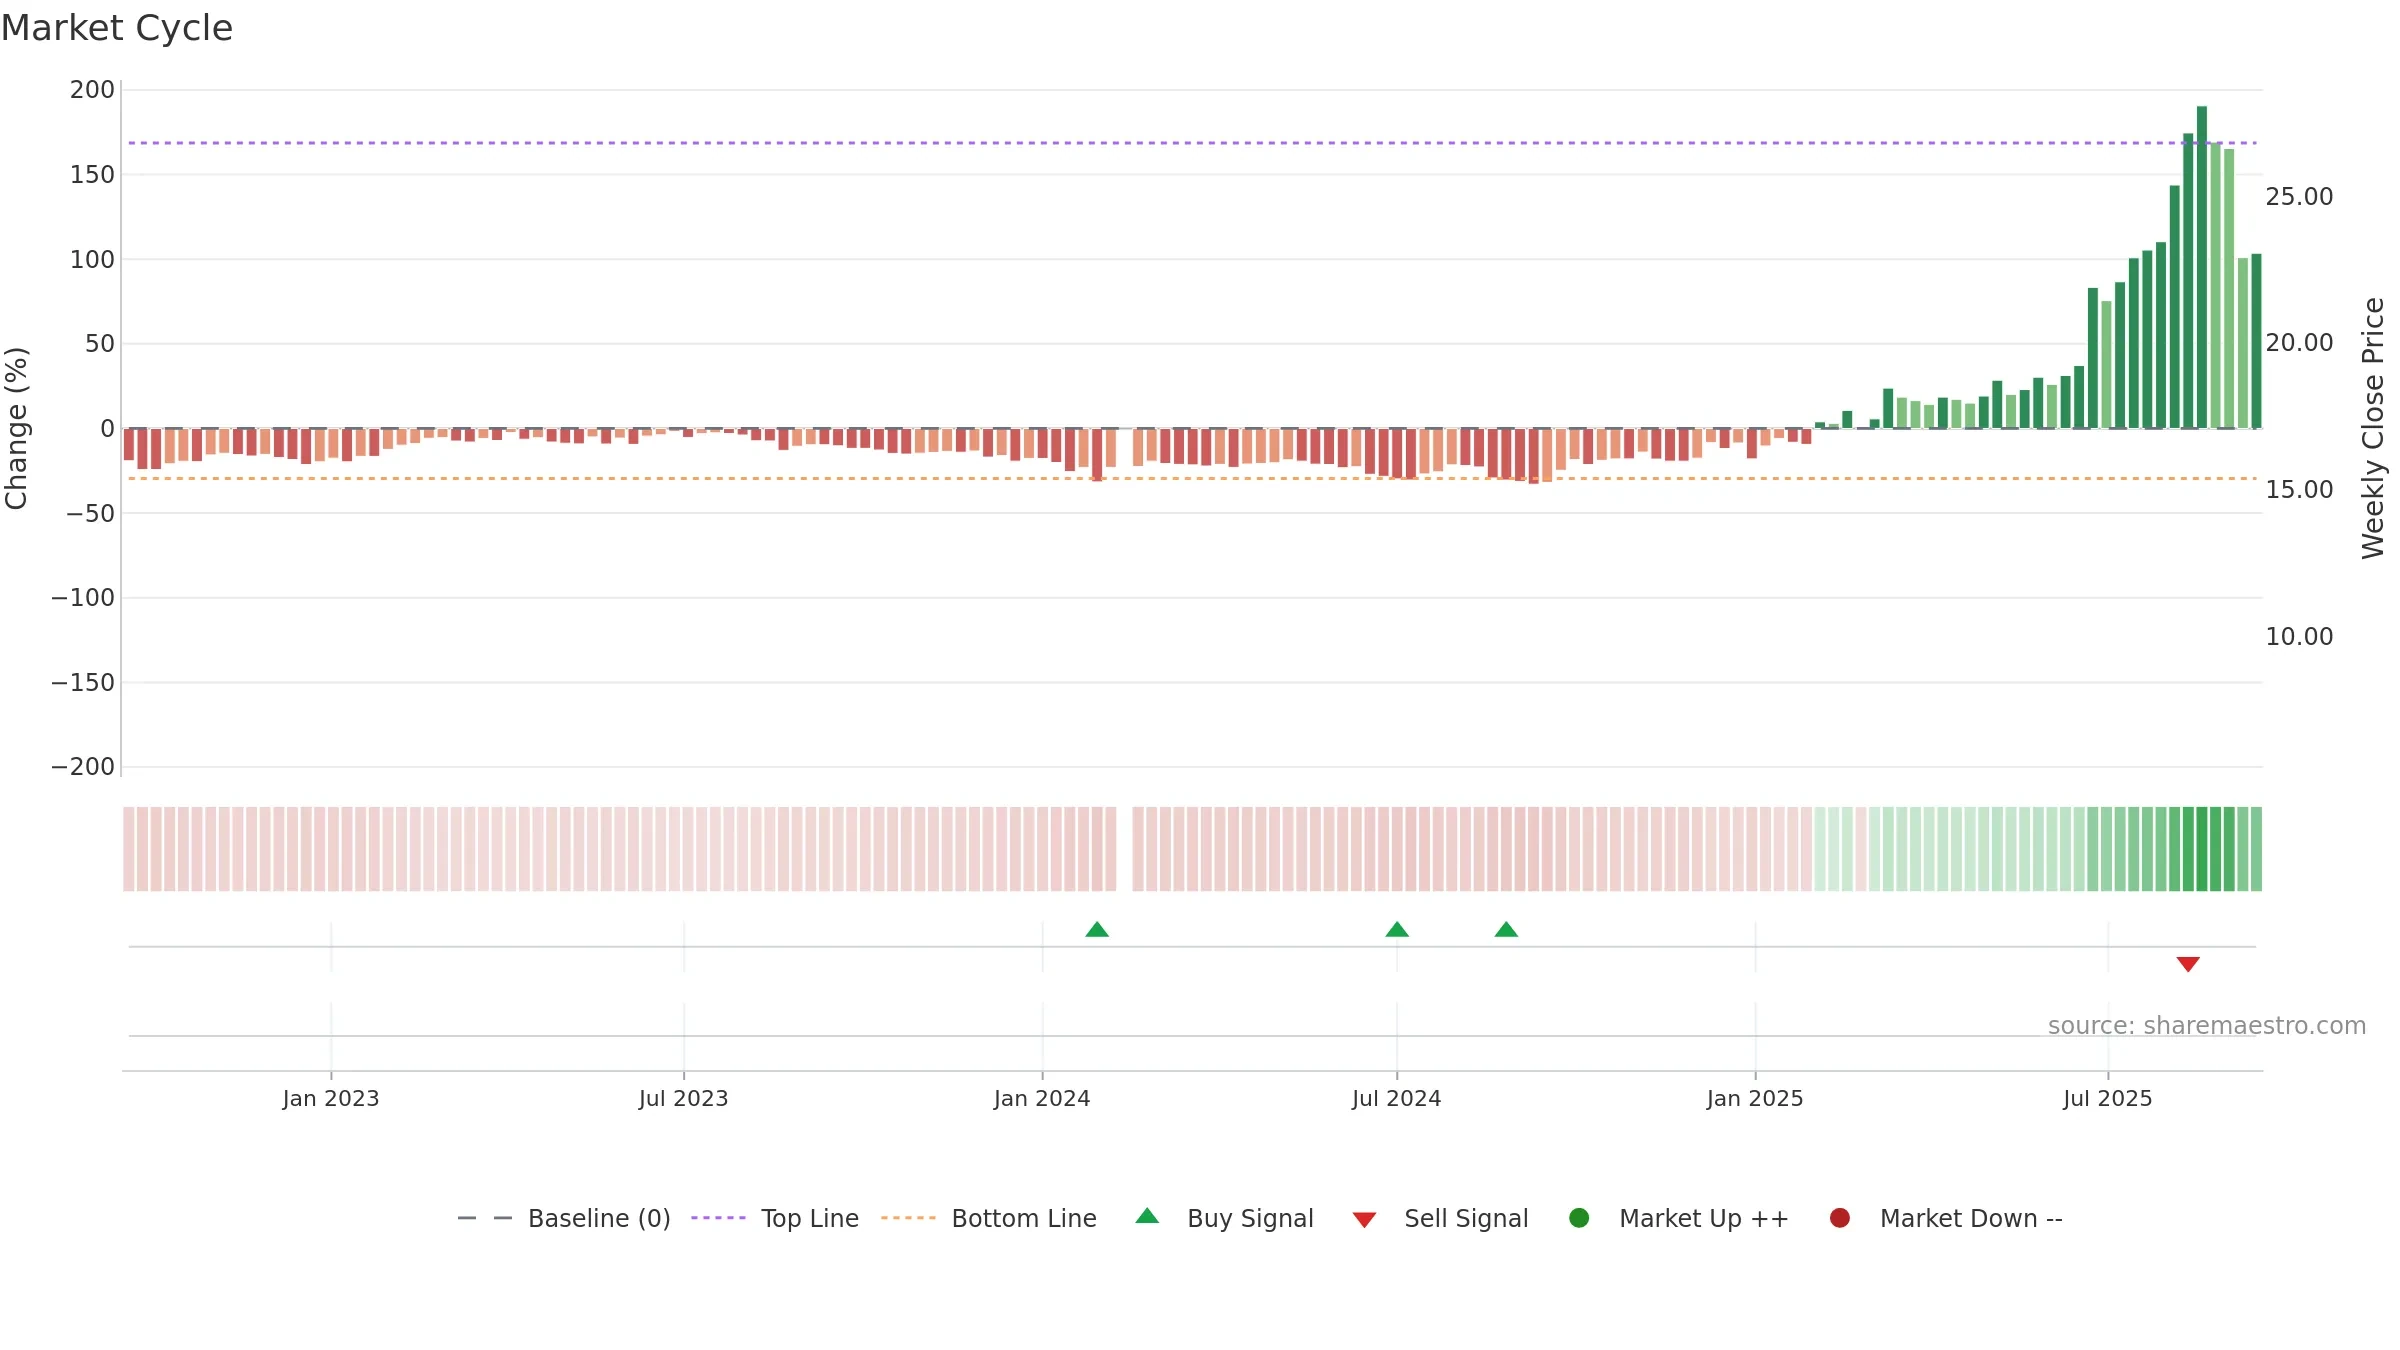The image size is (2400, 1350).
Task: Click the Baseline (0) legend entry
Action: coord(563,1218)
